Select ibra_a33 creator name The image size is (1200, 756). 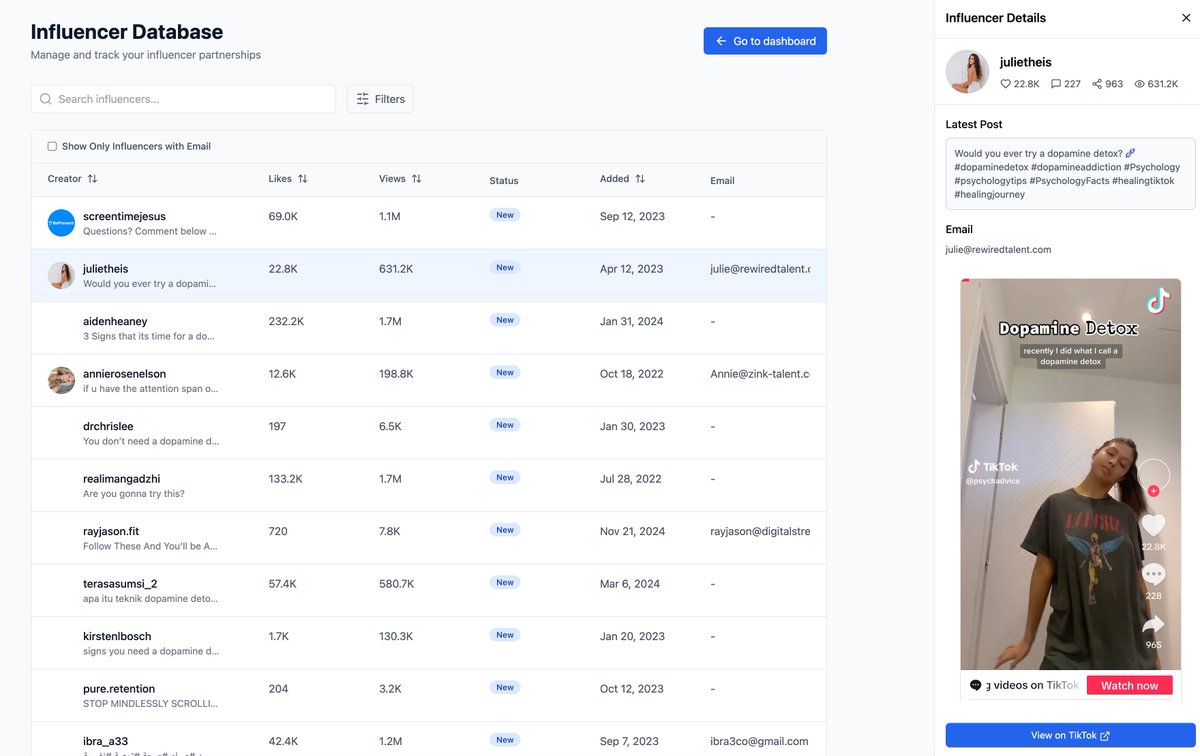(105, 741)
